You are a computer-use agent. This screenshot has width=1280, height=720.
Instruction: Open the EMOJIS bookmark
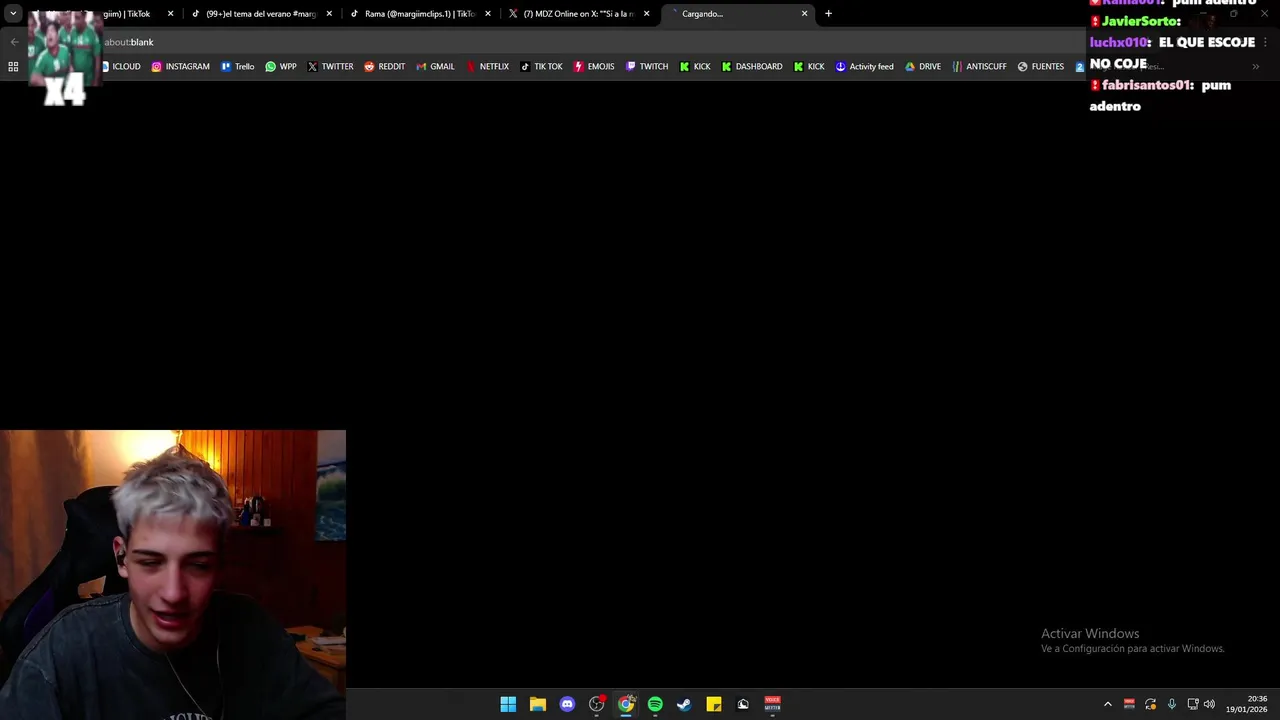594,67
